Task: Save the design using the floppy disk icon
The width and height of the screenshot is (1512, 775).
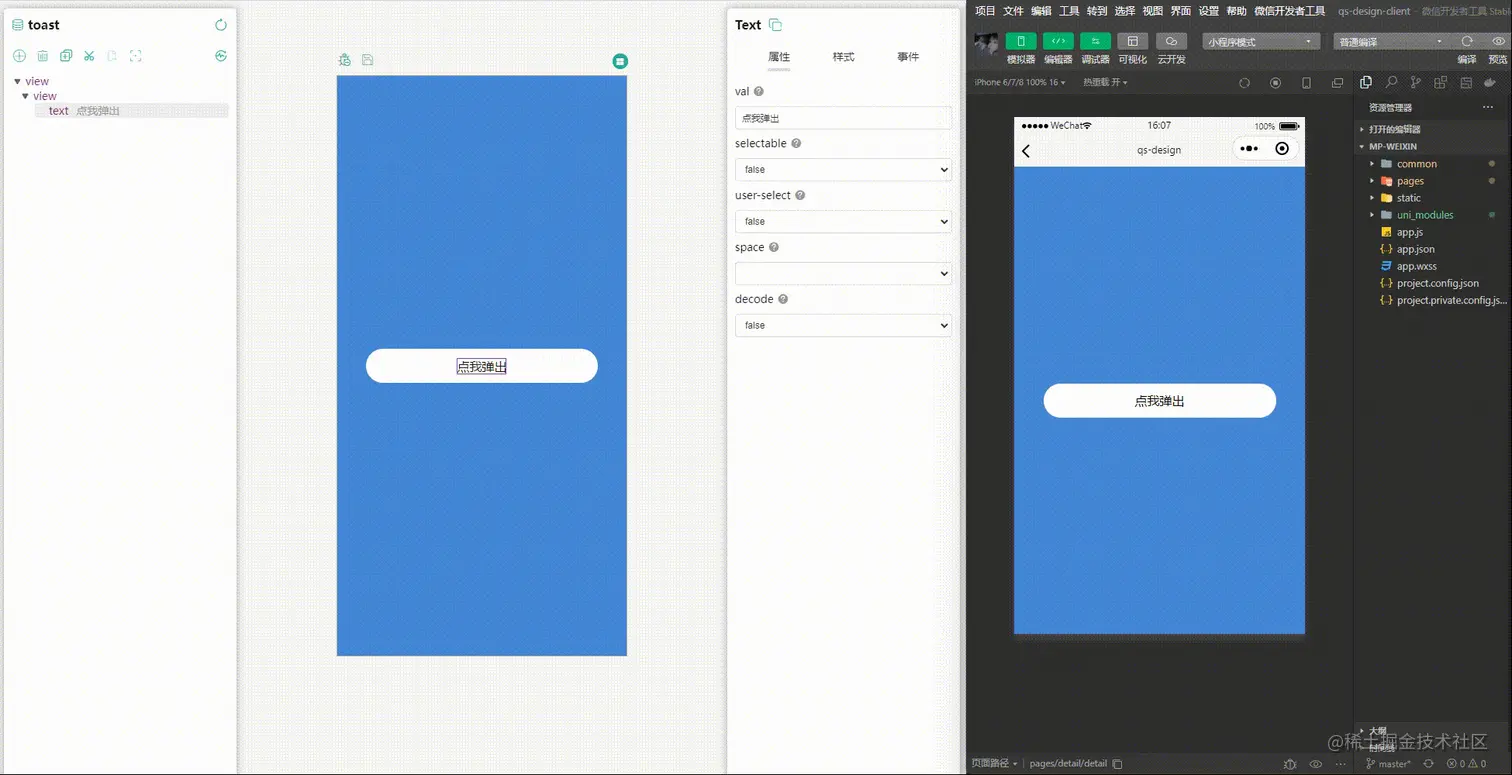Action: 367,60
